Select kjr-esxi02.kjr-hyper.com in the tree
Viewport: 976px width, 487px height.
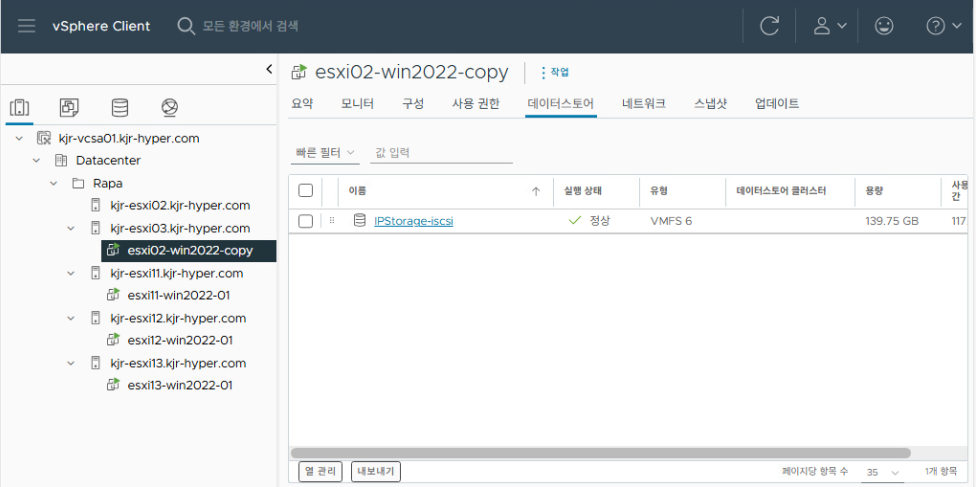[x=180, y=206]
